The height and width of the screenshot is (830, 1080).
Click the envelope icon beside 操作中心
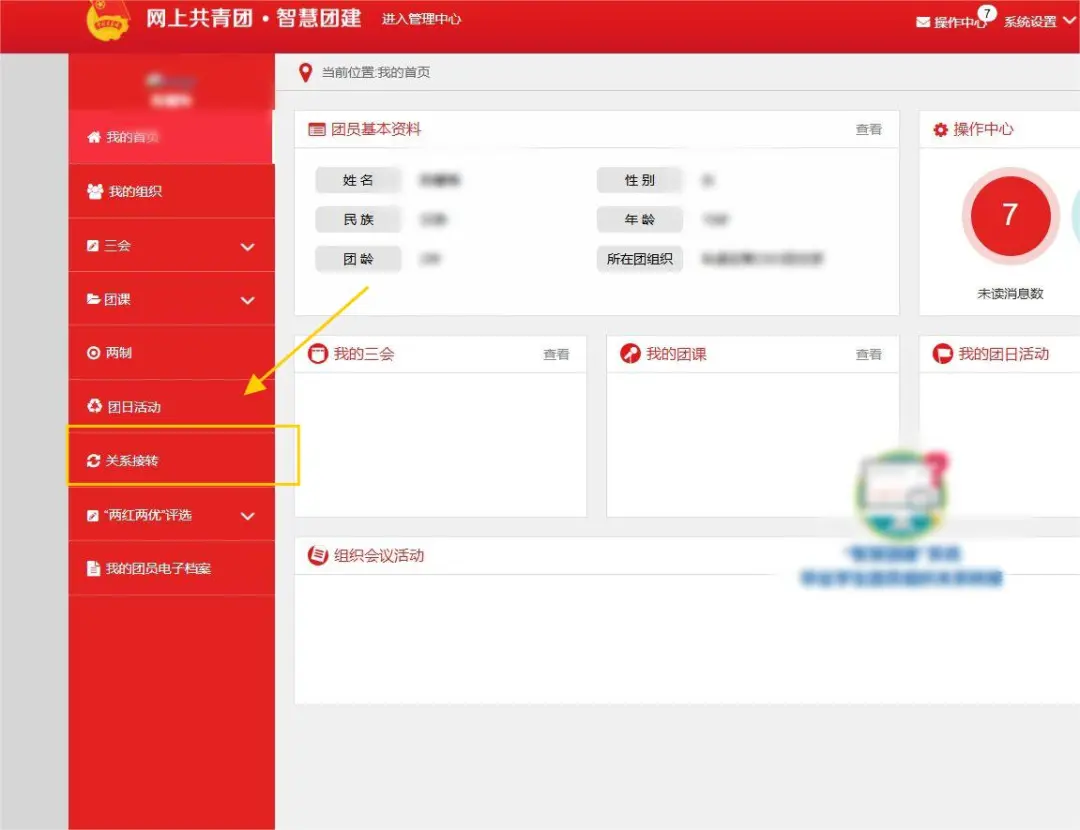(x=923, y=23)
